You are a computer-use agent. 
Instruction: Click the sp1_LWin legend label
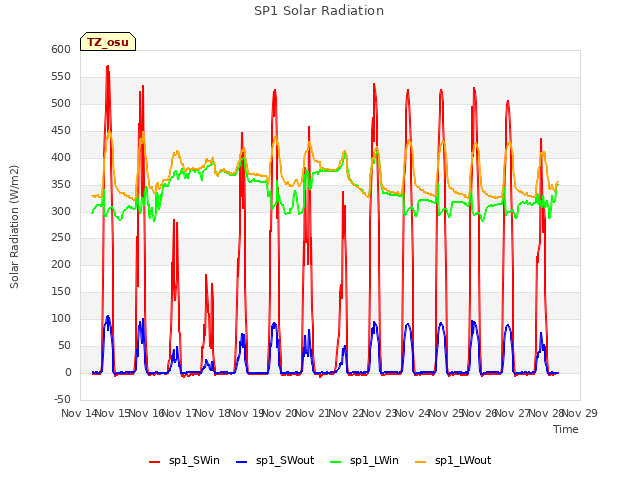[374, 460]
